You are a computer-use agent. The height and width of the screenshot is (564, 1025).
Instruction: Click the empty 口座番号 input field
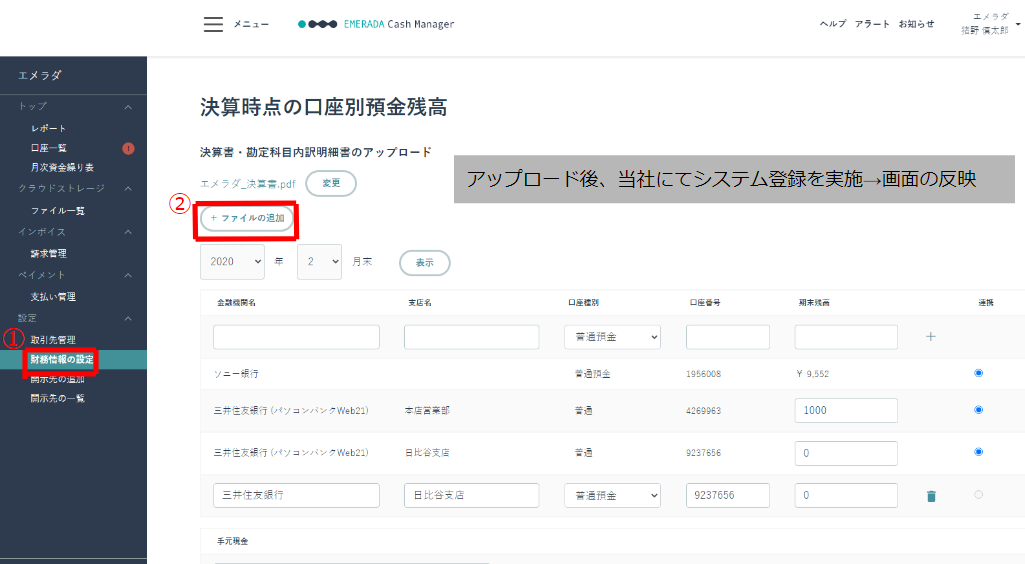728,337
